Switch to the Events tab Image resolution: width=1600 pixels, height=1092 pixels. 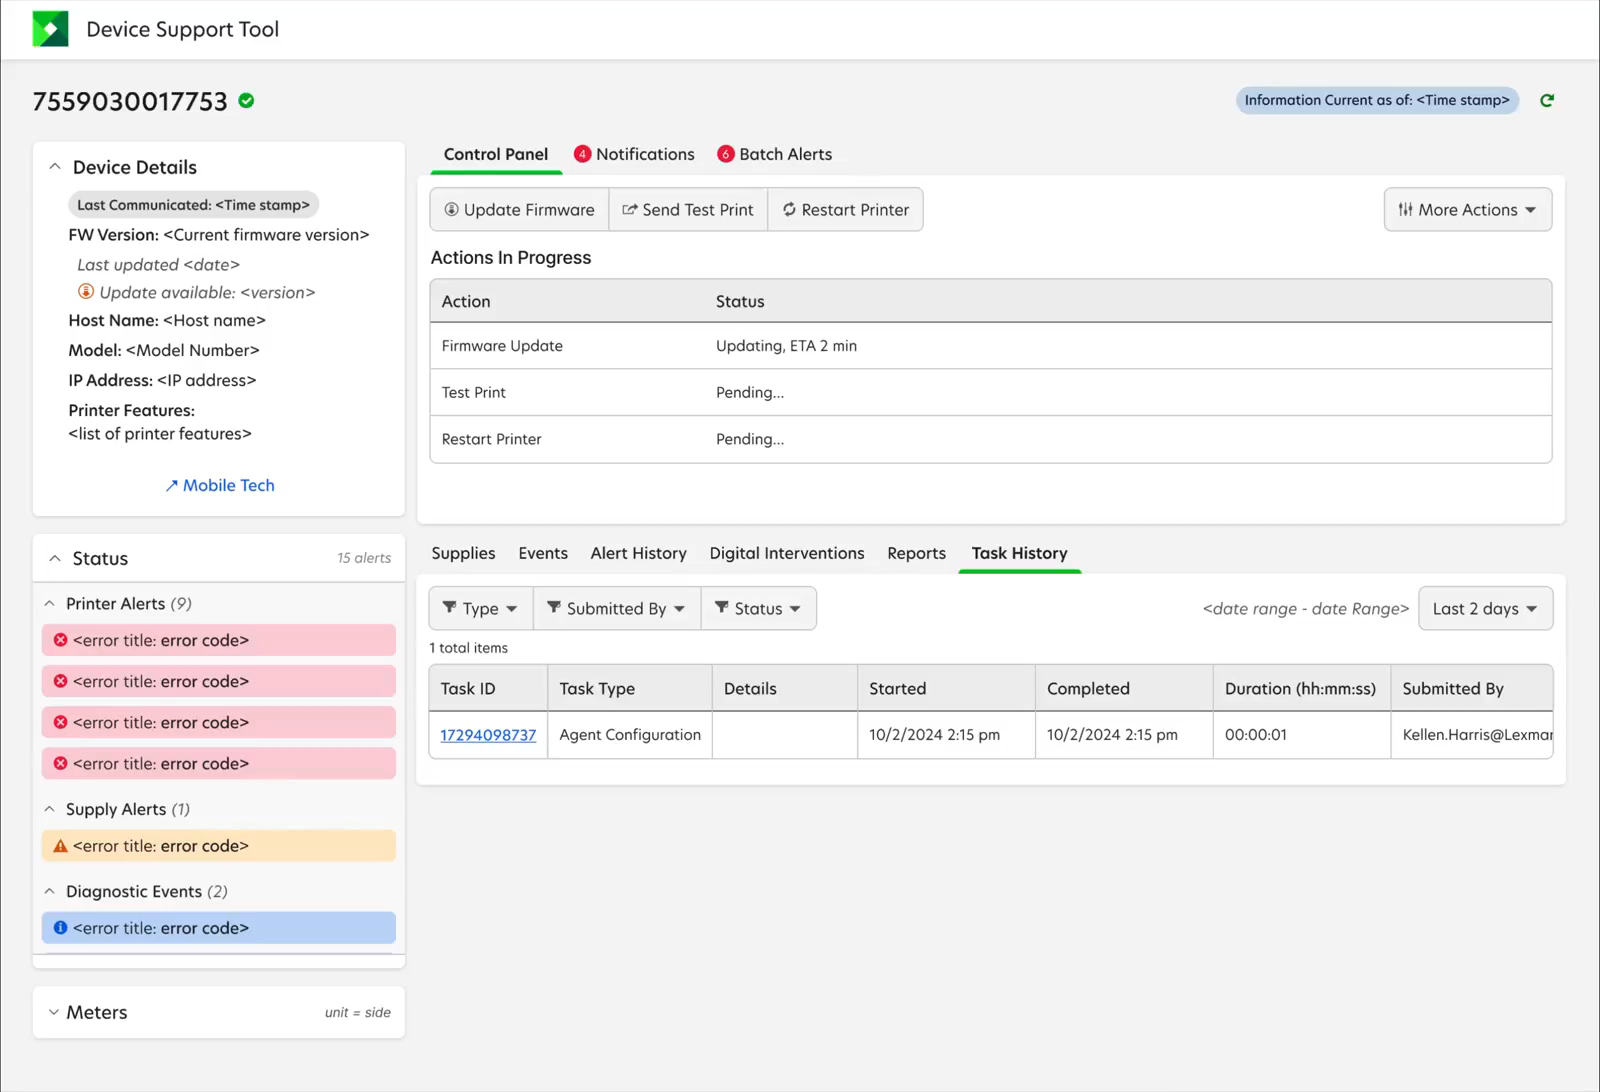[x=543, y=553]
